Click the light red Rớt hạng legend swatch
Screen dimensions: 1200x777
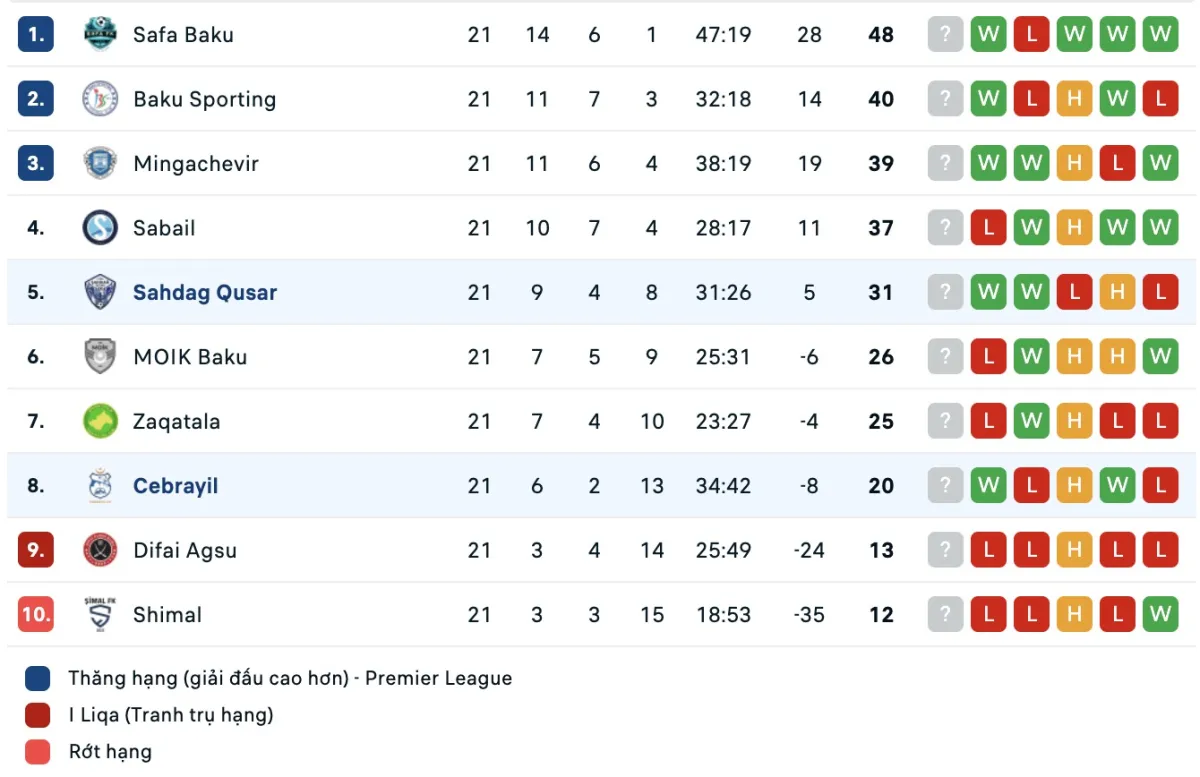tap(38, 752)
